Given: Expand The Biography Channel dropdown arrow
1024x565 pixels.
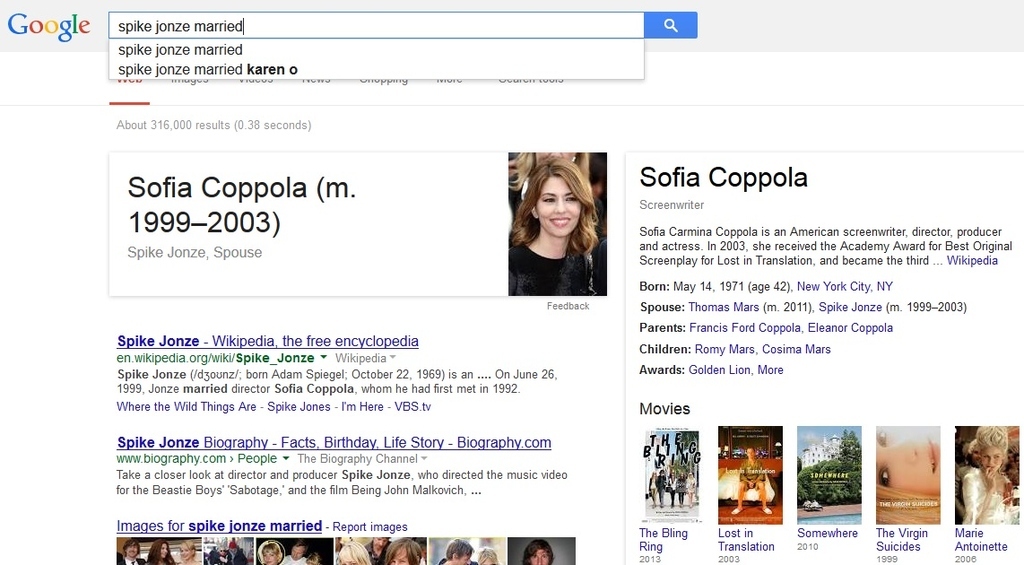Looking at the screenshot, I should coord(424,459).
